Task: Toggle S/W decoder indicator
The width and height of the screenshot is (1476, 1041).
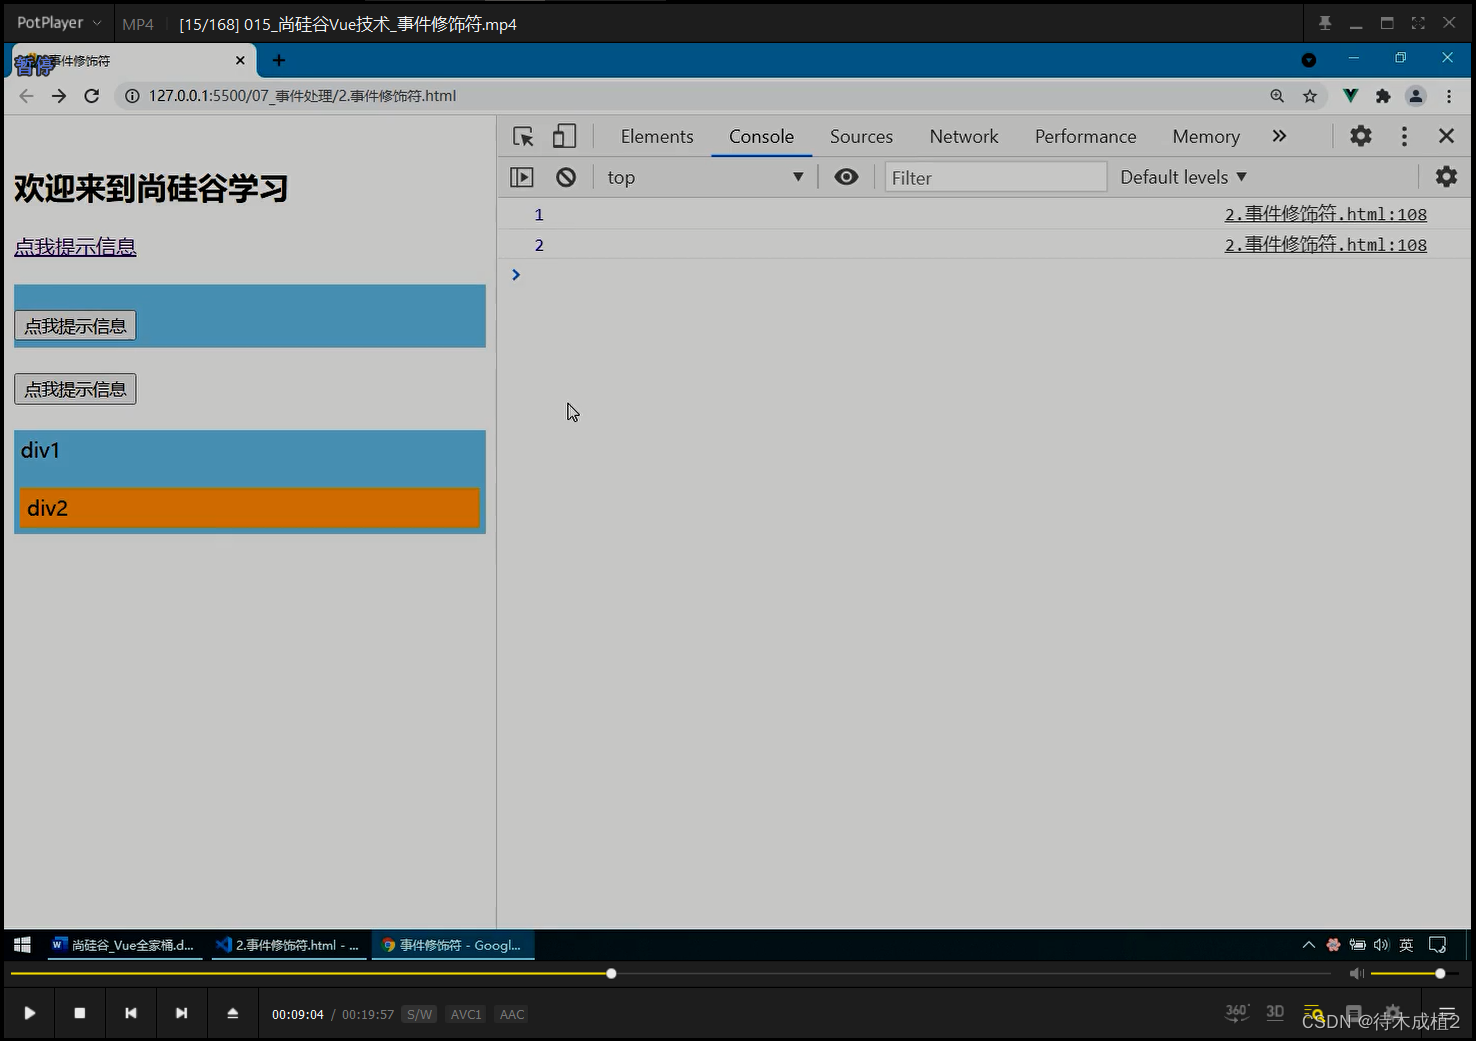Action: (x=419, y=1014)
